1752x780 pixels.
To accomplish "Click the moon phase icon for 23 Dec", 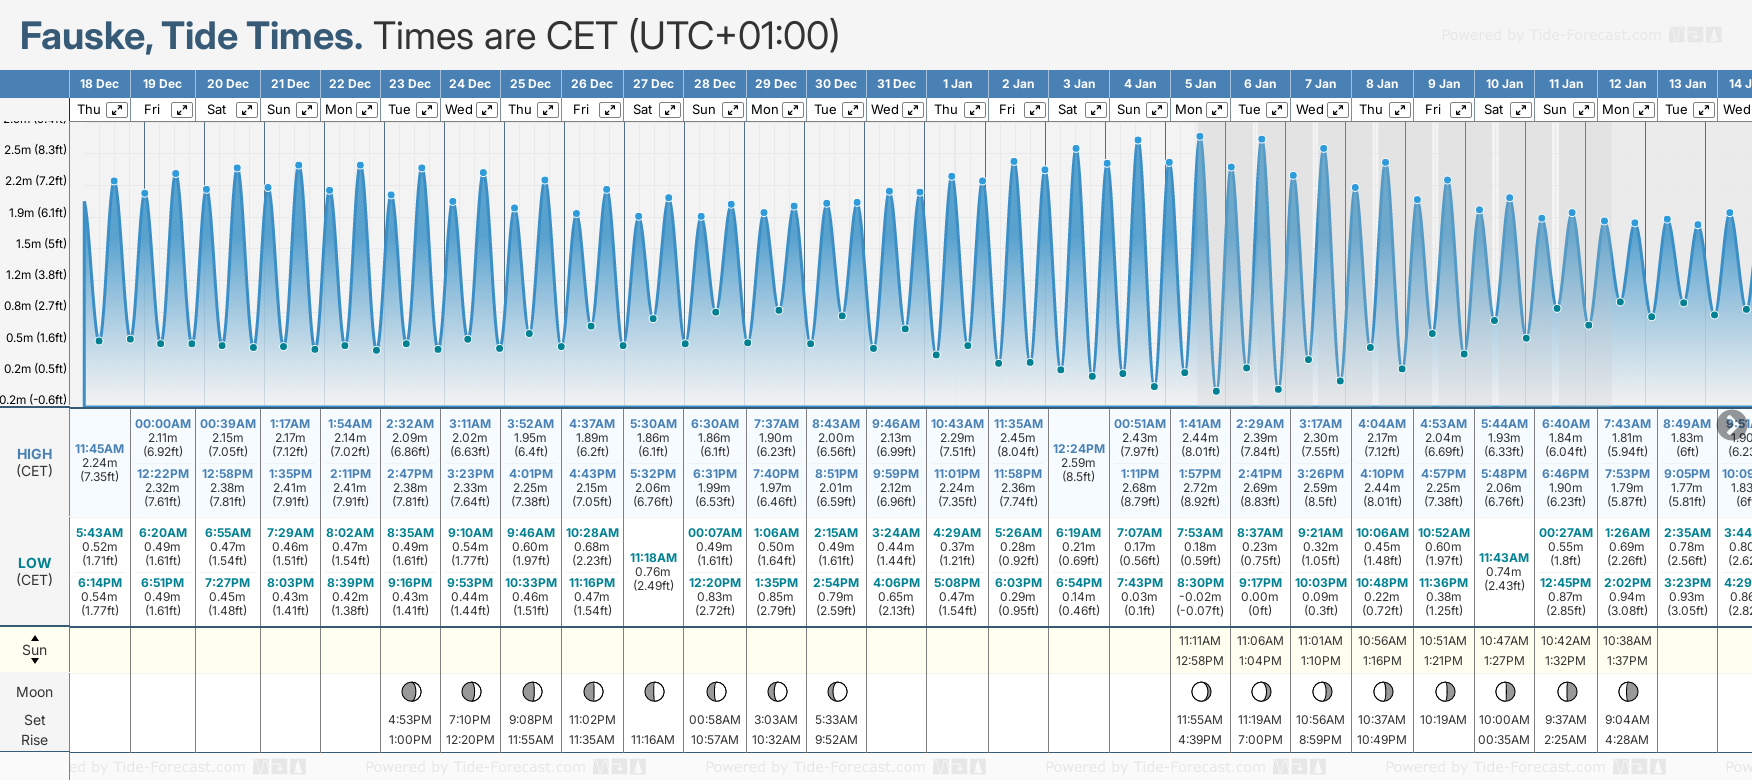I will 410,692.
